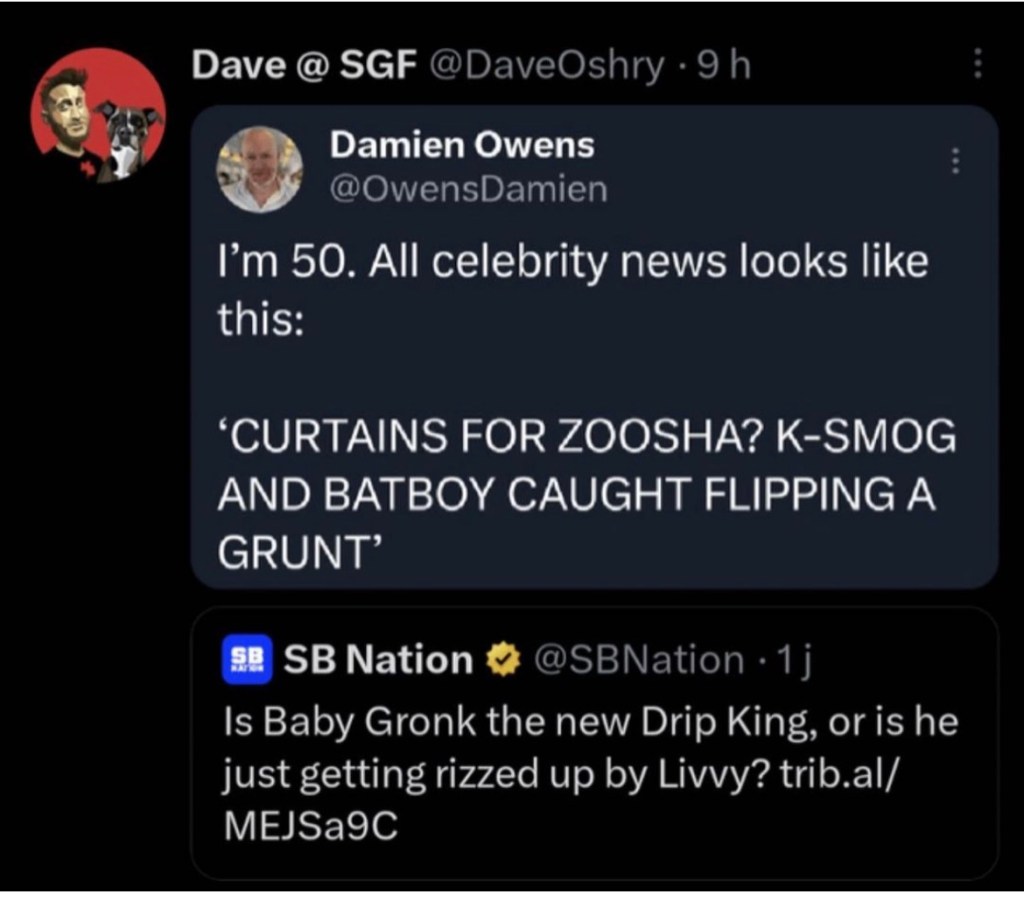Open three-dot menu on Damien Owens card

pos(955,161)
